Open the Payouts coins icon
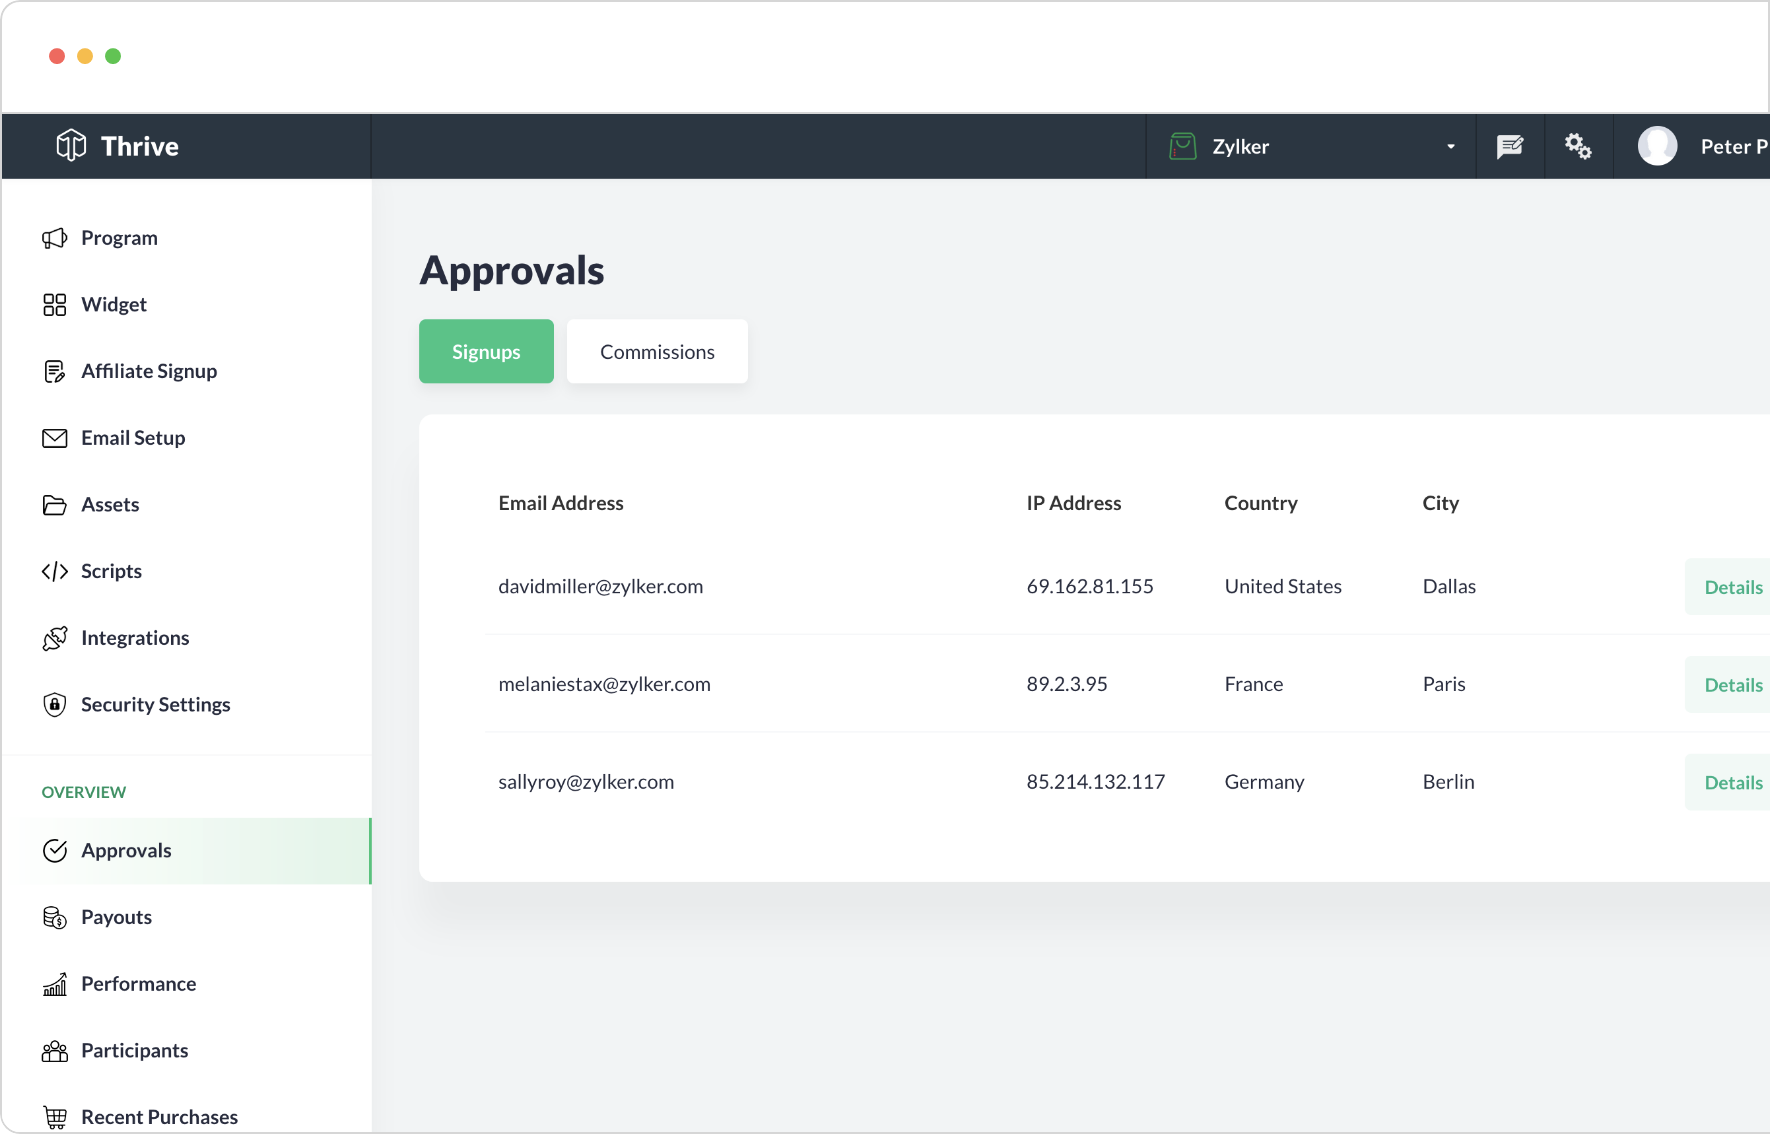This screenshot has width=1770, height=1134. point(55,917)
